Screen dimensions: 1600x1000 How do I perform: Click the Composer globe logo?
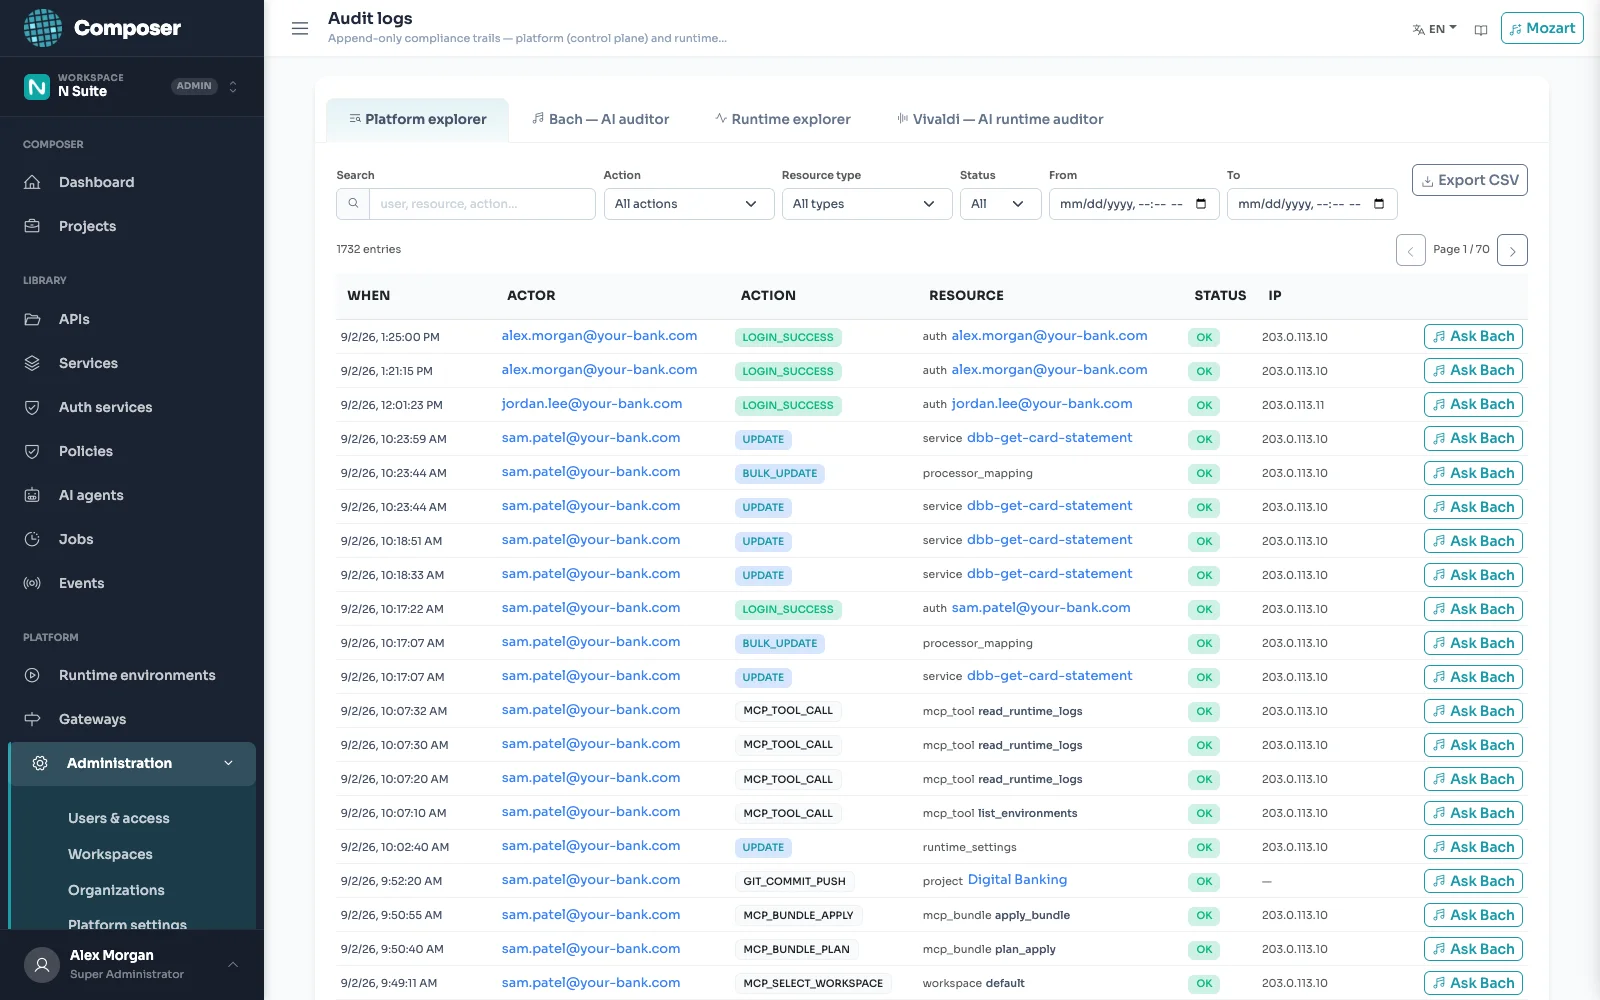click(x=42, y=28)
